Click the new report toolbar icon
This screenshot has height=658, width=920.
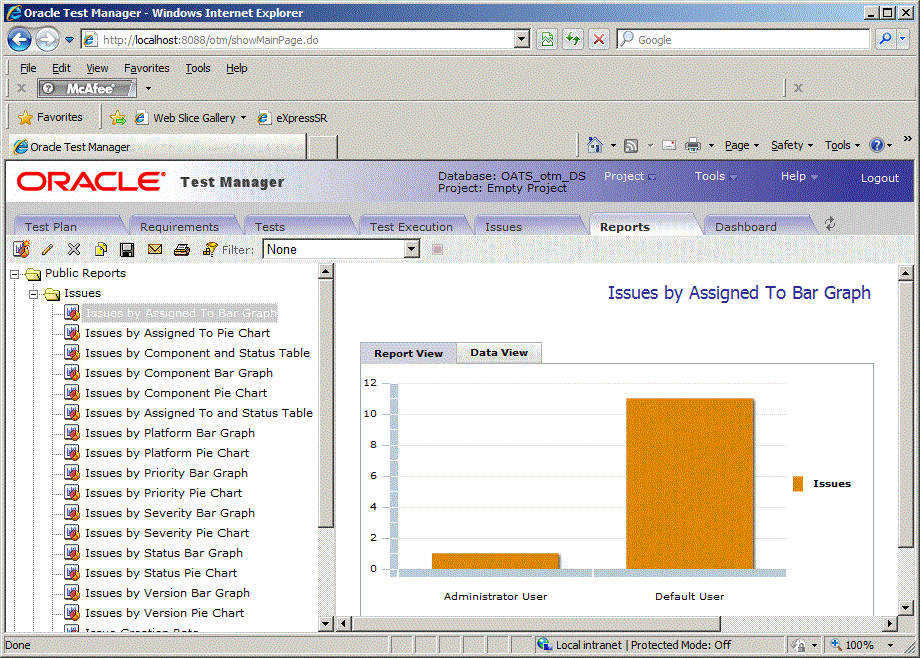21,249
